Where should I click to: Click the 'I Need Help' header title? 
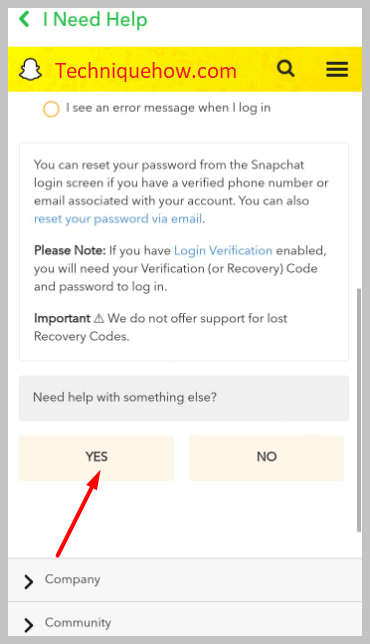95,20
